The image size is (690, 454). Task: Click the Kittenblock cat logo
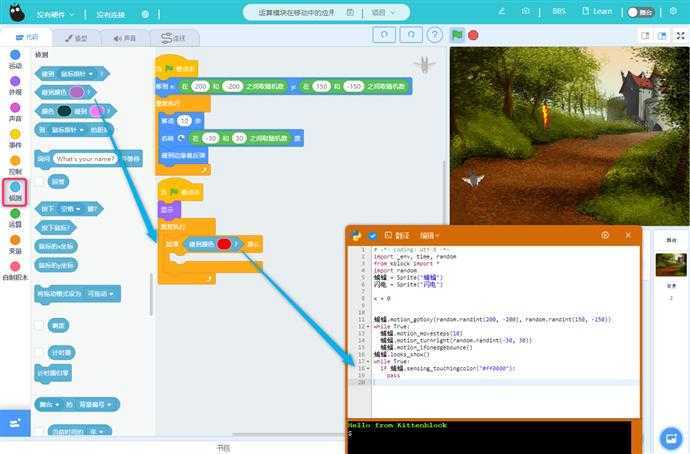coord(17,13)
